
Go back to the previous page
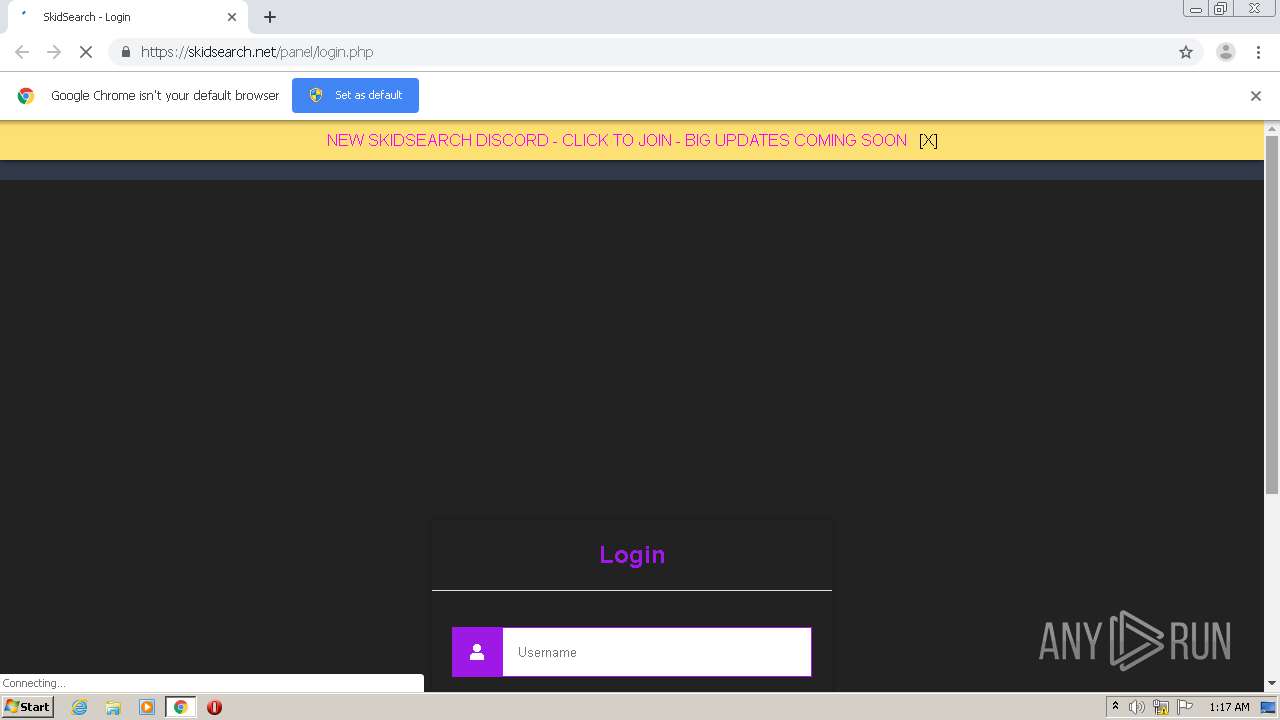coord(22,52)
